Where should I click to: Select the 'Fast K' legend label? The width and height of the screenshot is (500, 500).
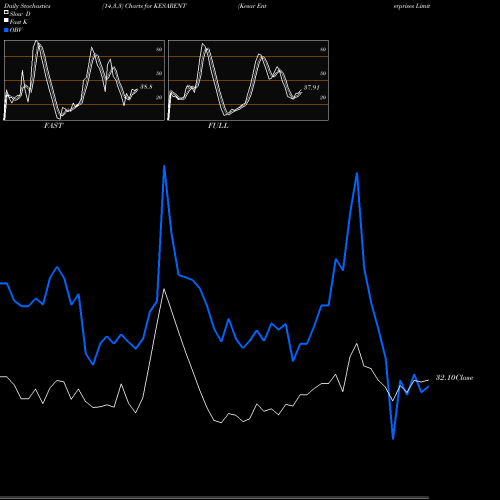[18, 22]
